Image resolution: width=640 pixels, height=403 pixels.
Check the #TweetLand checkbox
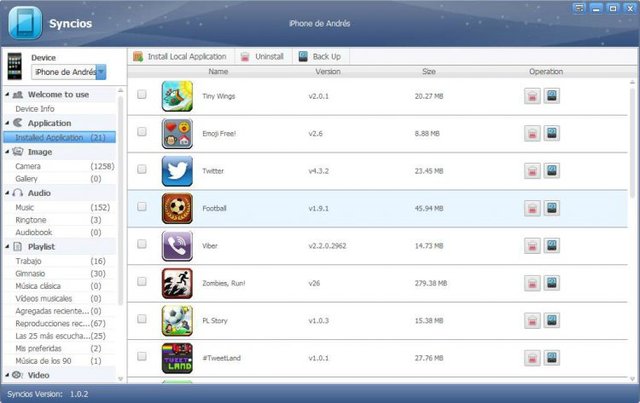[142, 356]
